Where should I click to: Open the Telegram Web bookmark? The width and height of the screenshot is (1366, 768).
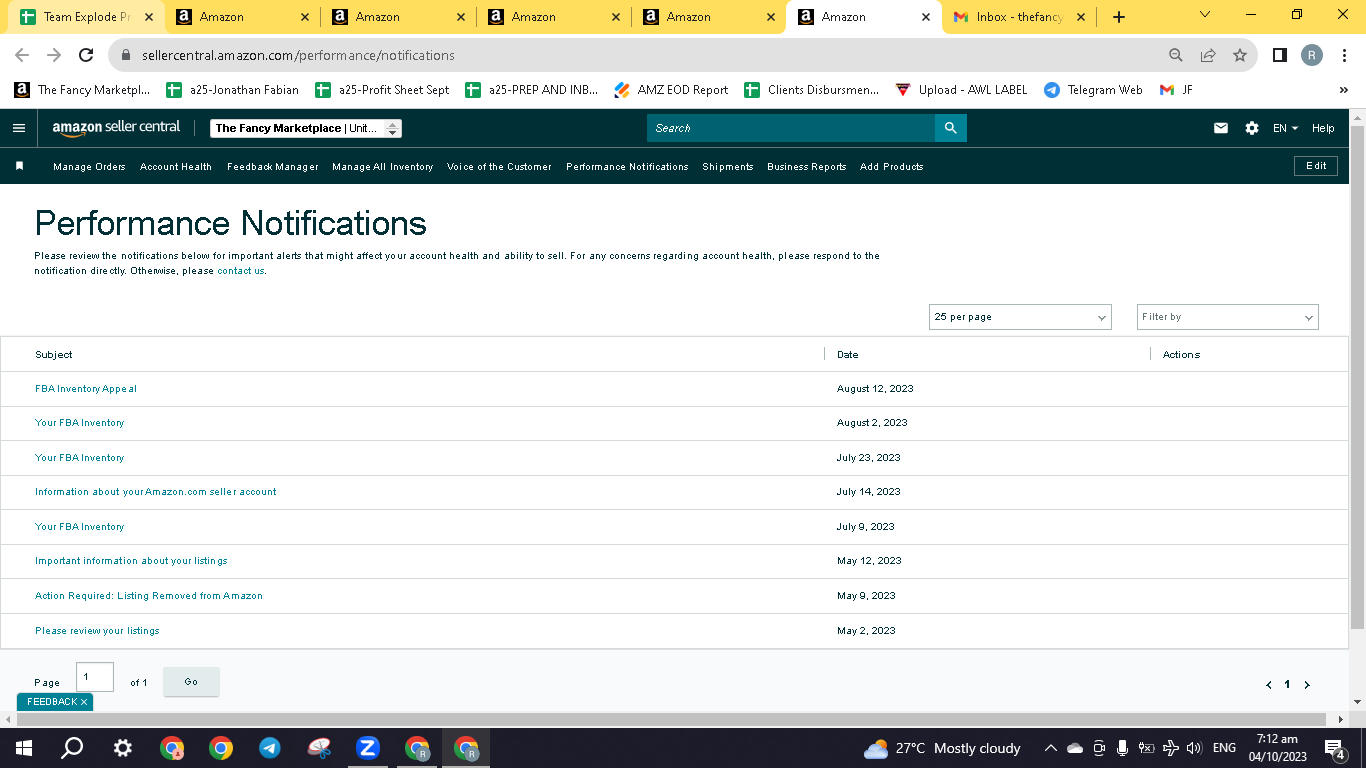[x=1093, y=90]
